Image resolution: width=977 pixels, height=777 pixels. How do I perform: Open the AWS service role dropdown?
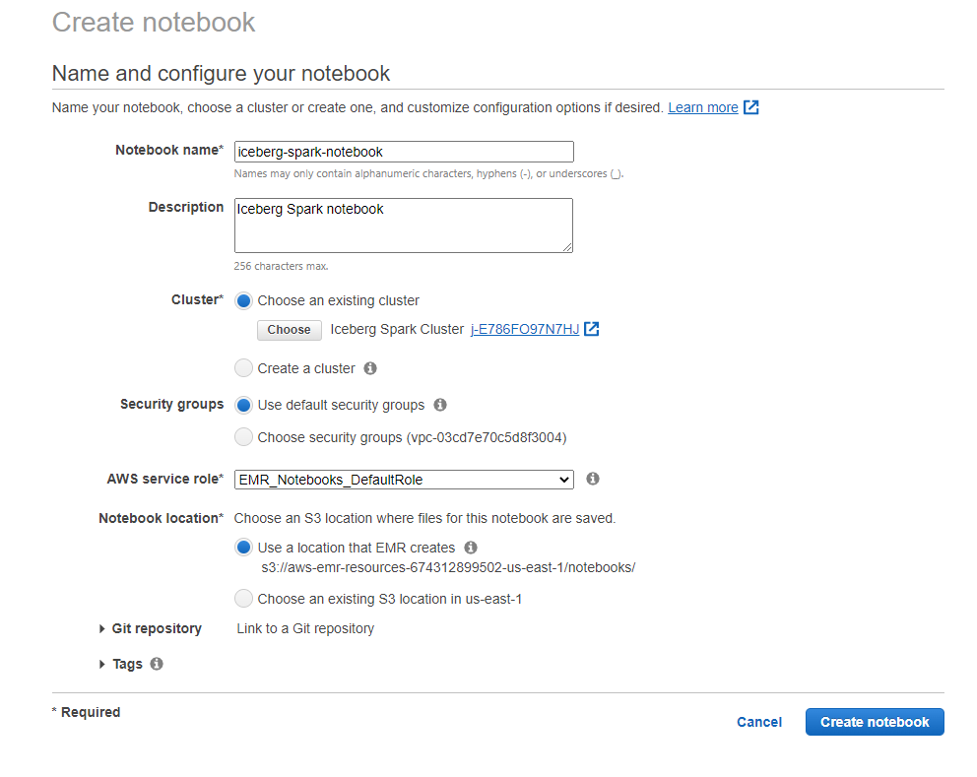click(x=403, y=479)
